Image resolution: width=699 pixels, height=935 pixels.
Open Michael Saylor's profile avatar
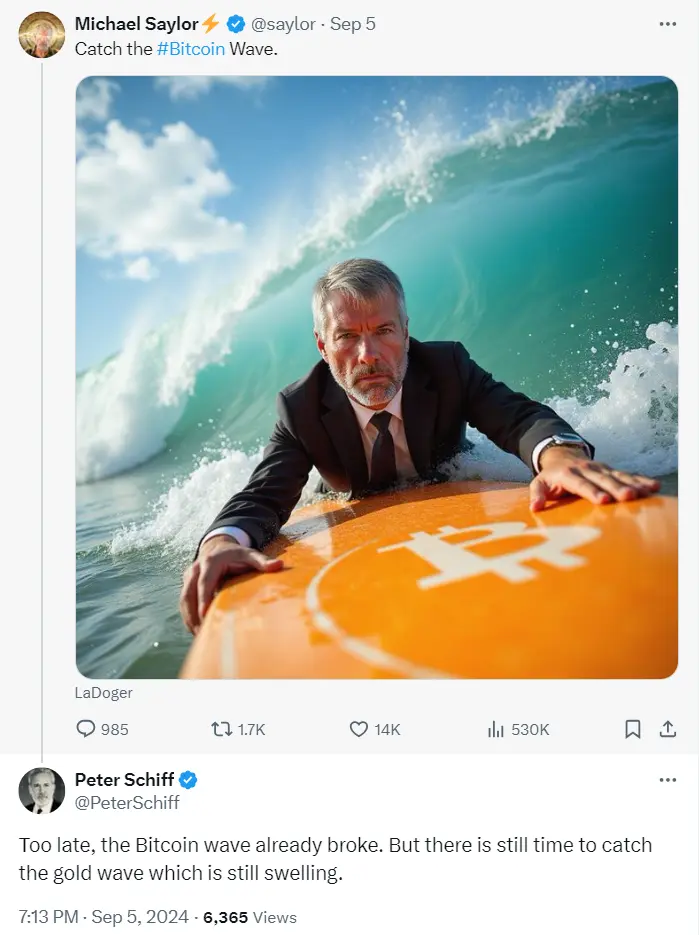coord(42,35)
